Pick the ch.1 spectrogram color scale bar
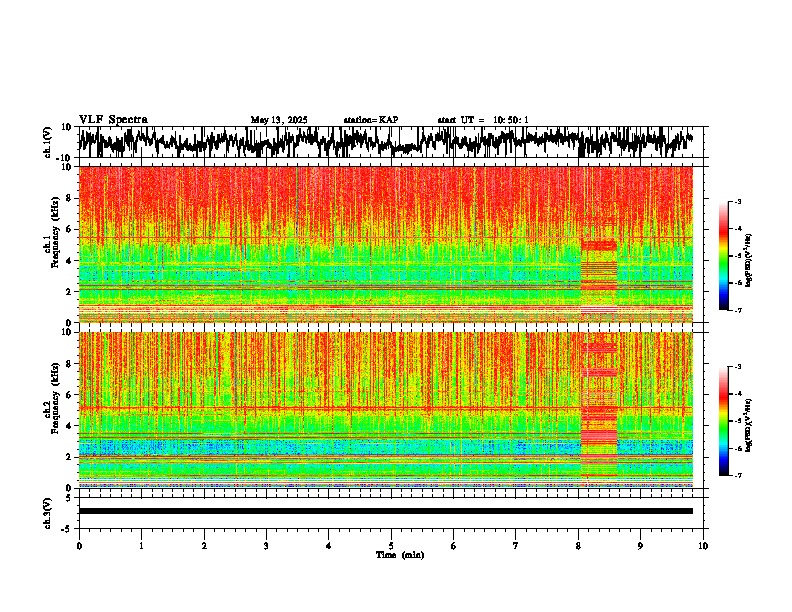 (x=723, y=255)
